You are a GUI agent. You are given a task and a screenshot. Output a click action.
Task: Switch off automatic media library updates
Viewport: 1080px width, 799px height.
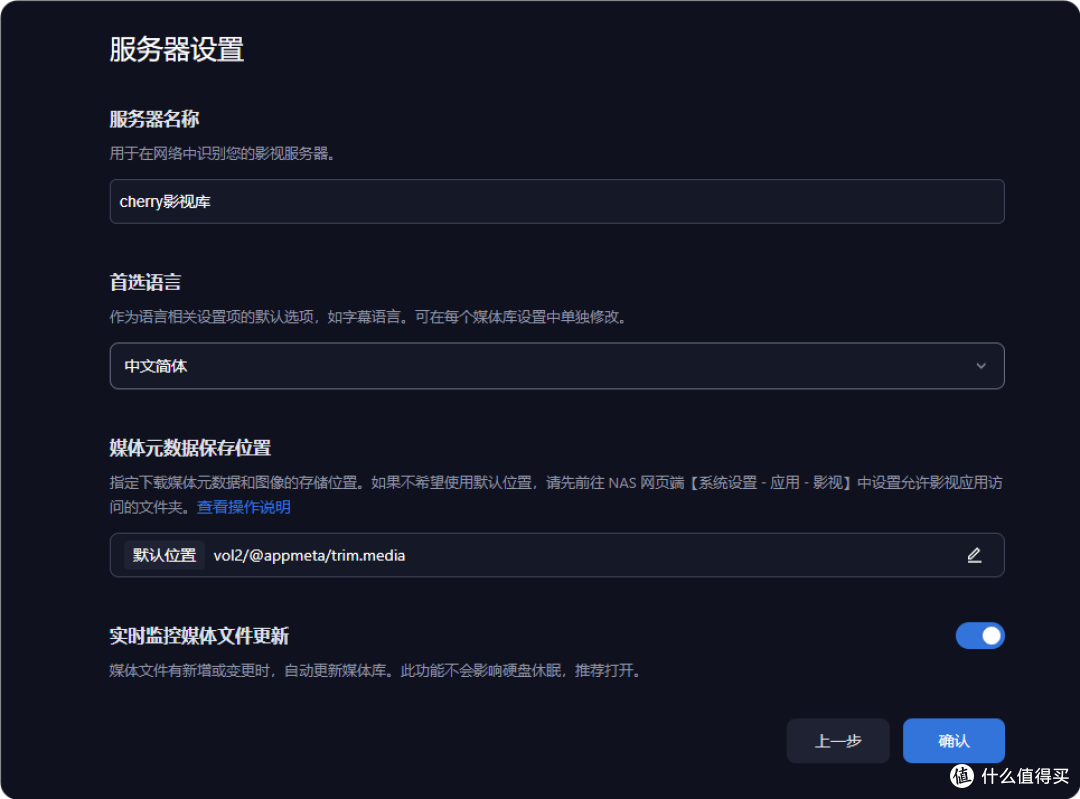[x=980, y=636]
